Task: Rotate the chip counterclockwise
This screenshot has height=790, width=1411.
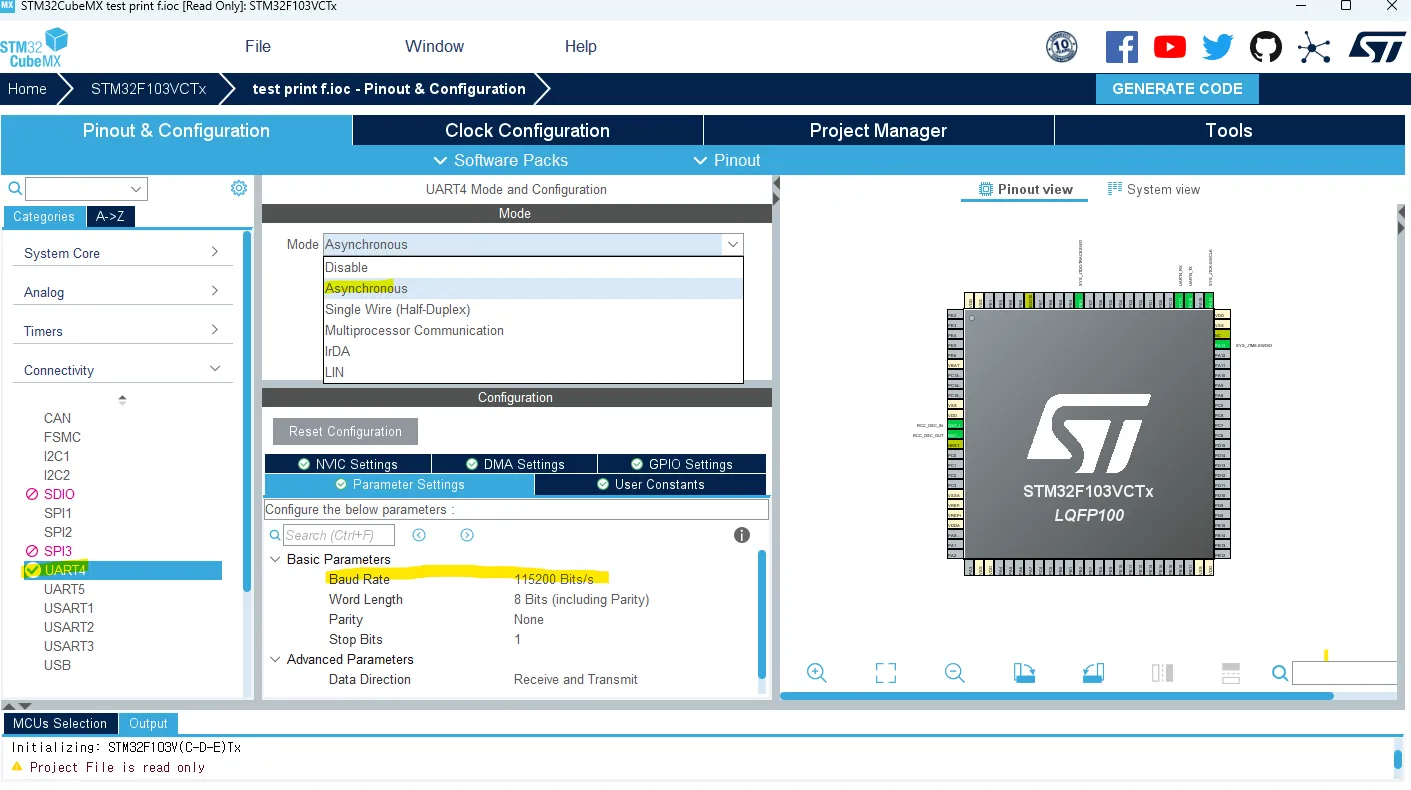Action: [1093, 673]
